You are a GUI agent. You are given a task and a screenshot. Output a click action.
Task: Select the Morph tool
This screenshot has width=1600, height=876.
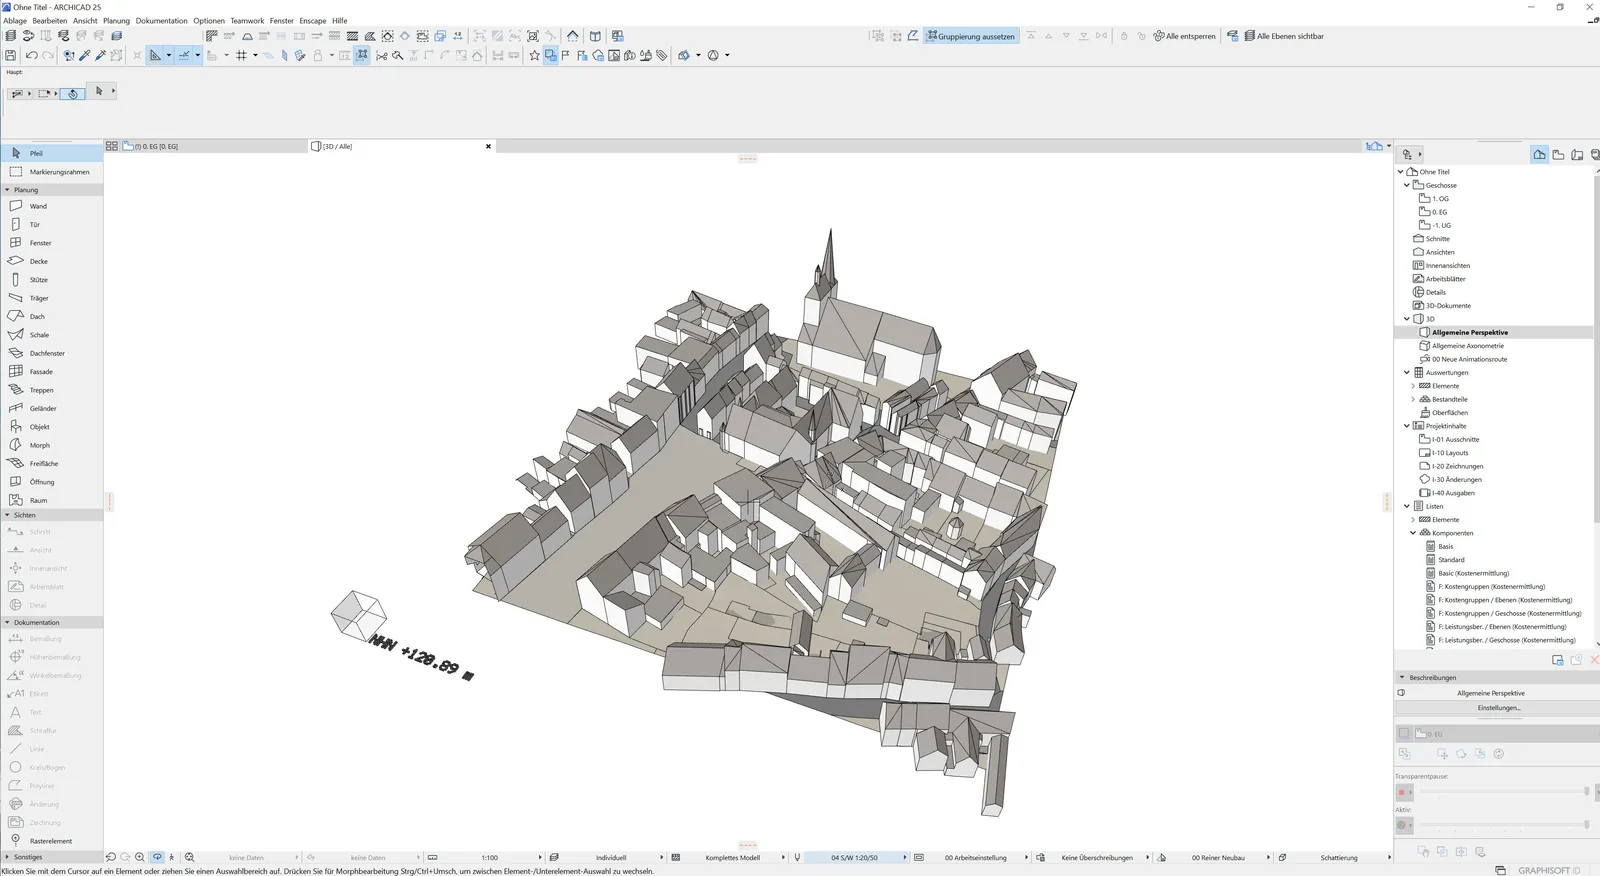click(52, 445)
